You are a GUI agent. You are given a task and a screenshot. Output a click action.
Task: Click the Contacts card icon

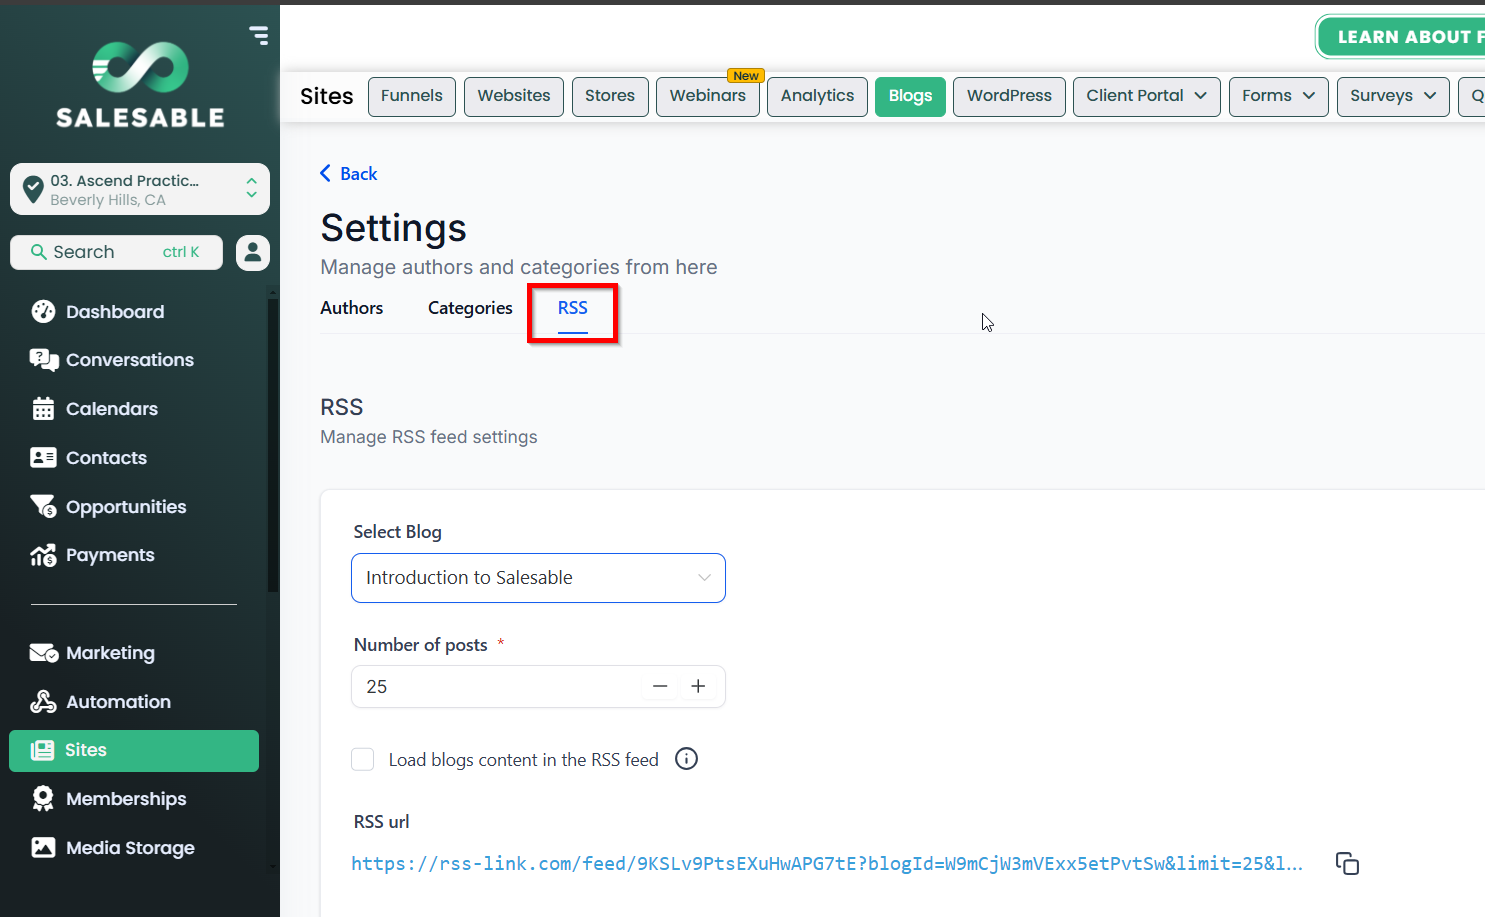(x=43, y=458)
